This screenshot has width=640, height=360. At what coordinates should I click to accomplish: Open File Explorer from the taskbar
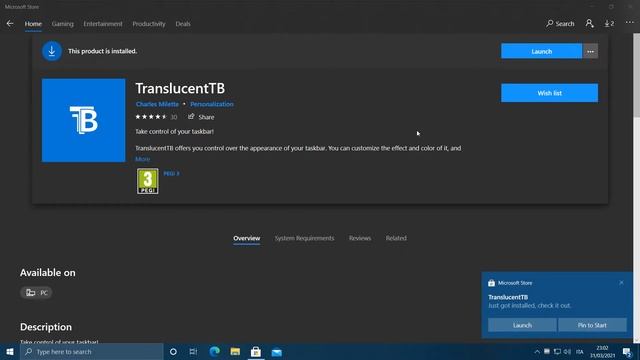[235, 351]
